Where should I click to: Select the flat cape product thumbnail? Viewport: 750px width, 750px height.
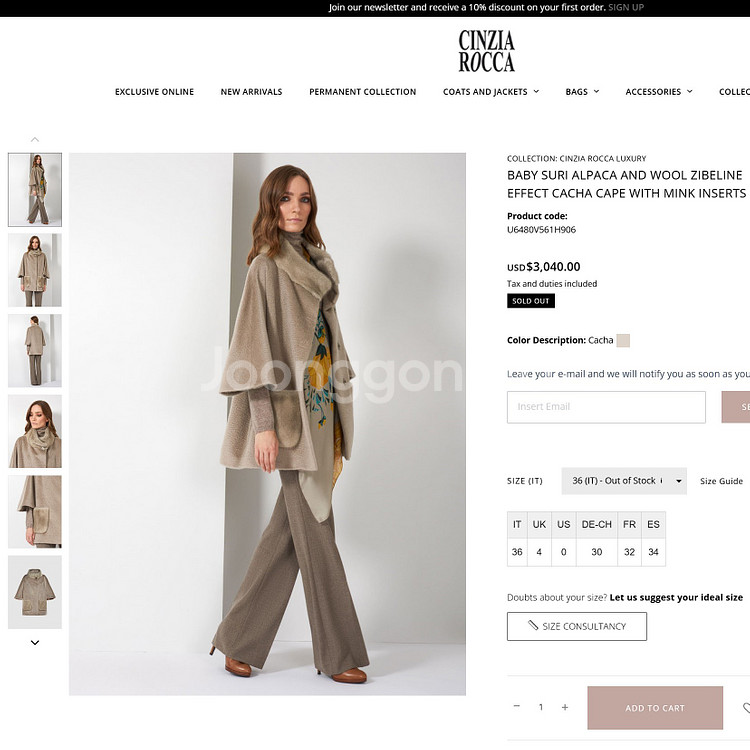[35, 592]
